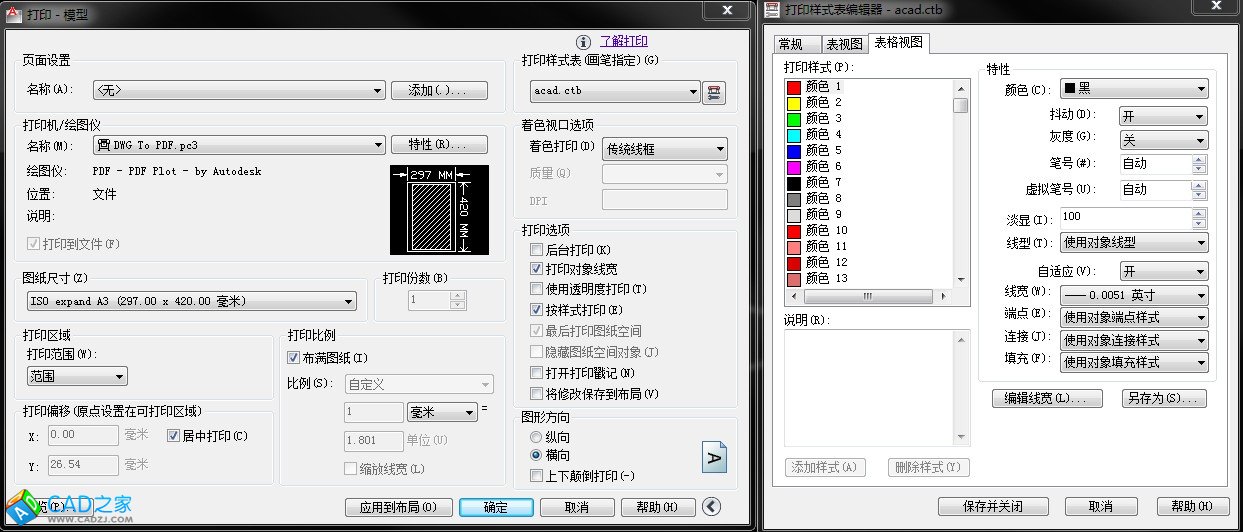Open the 了解打印 link
Viewport: 1243px width, 532px height.
(623, 41)
